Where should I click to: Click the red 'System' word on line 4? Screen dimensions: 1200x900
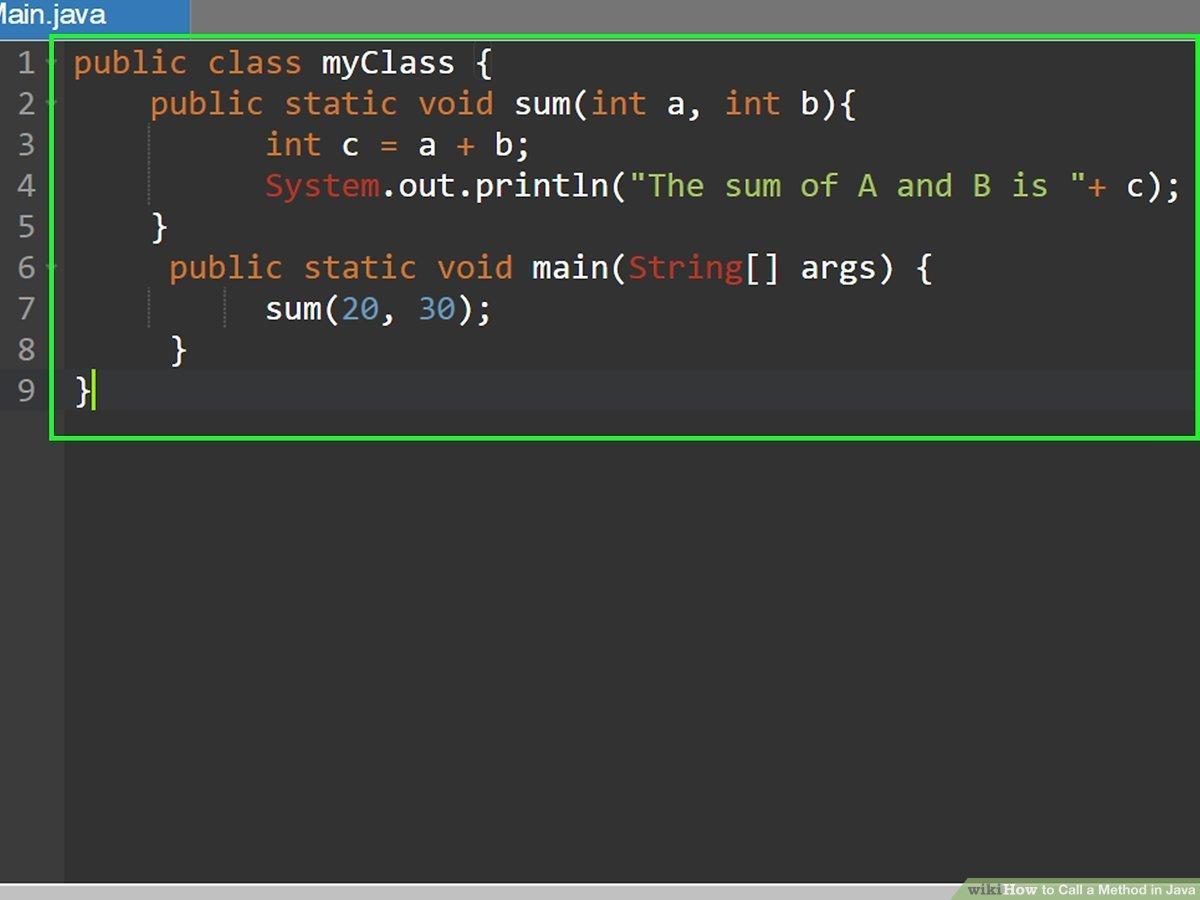322,186
